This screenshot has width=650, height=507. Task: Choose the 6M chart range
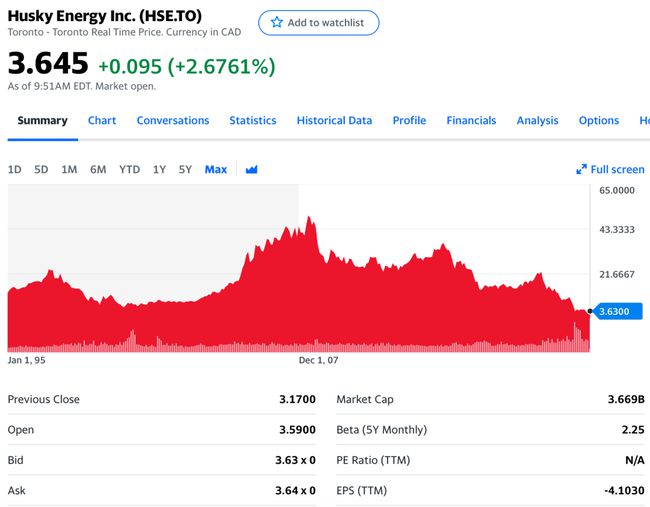pos(98,169)
